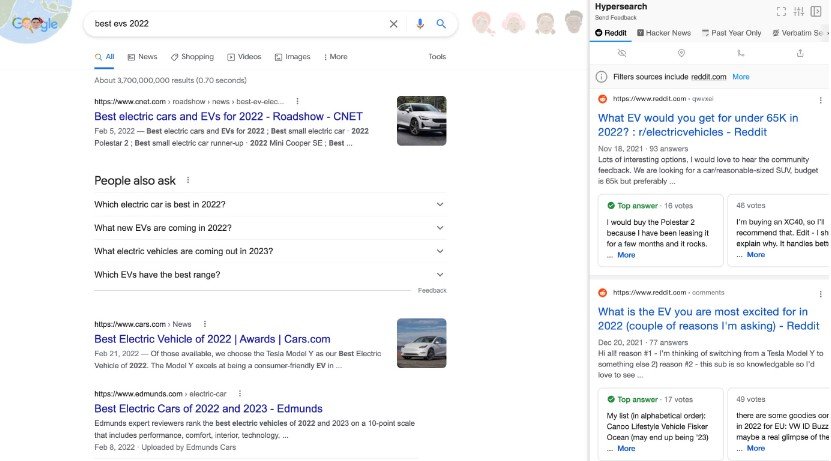831x461 pixels.
Task: Click the 'Dec 20, 2021 · 77 answers' text
Action: point(643,342)
